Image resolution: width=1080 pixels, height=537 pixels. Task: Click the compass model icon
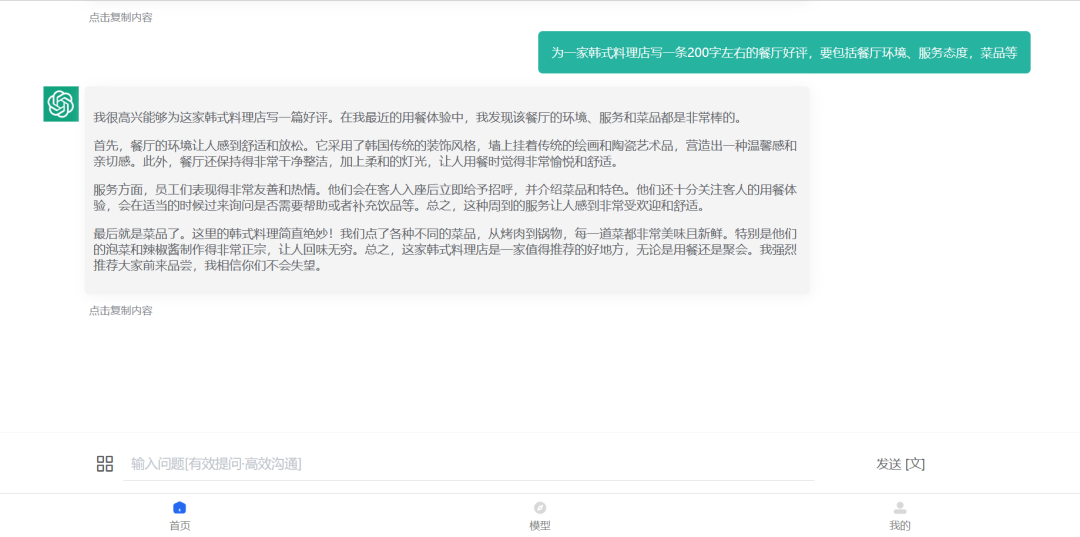540,508
